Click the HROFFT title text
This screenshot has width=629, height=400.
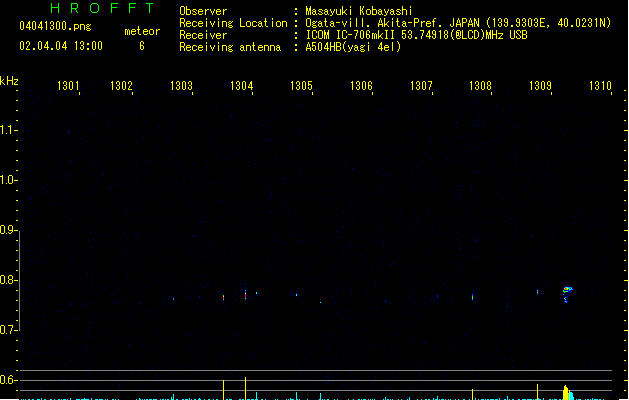click(x=102, y=8)
